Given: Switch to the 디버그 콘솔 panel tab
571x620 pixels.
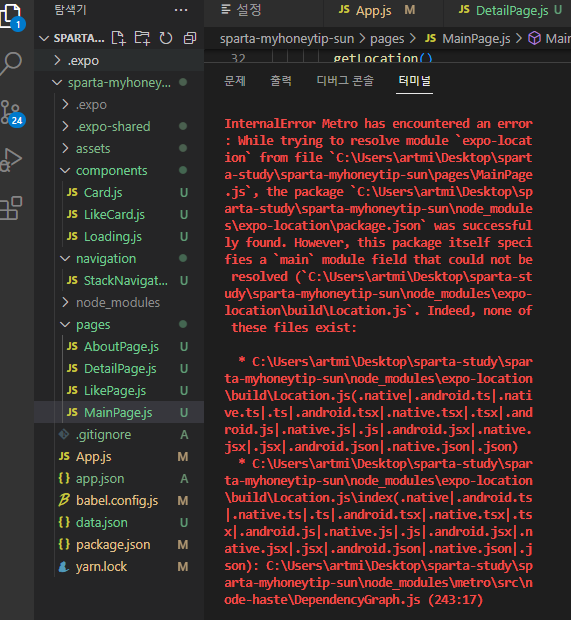Looking at the screenshot, I should point(345,81).
